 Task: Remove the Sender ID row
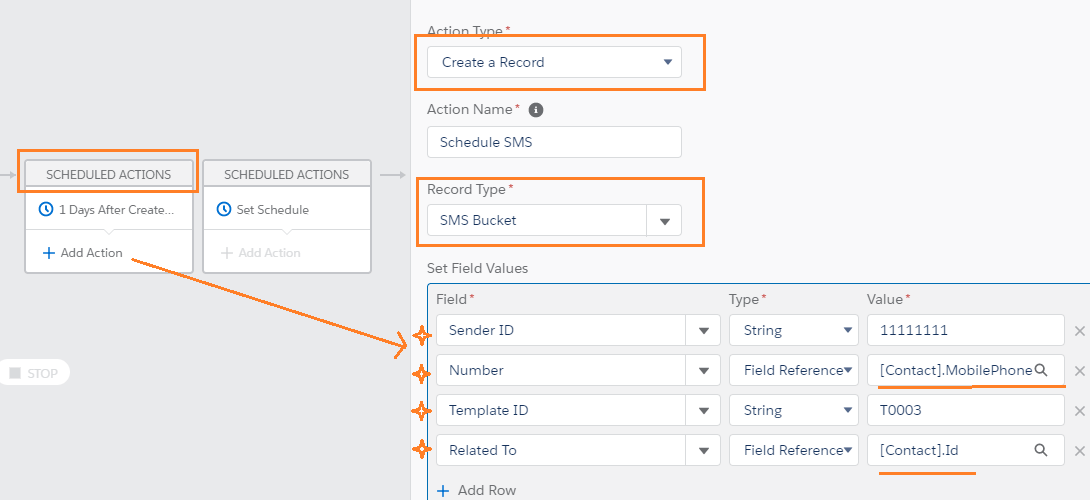(x=1079, y=331)
